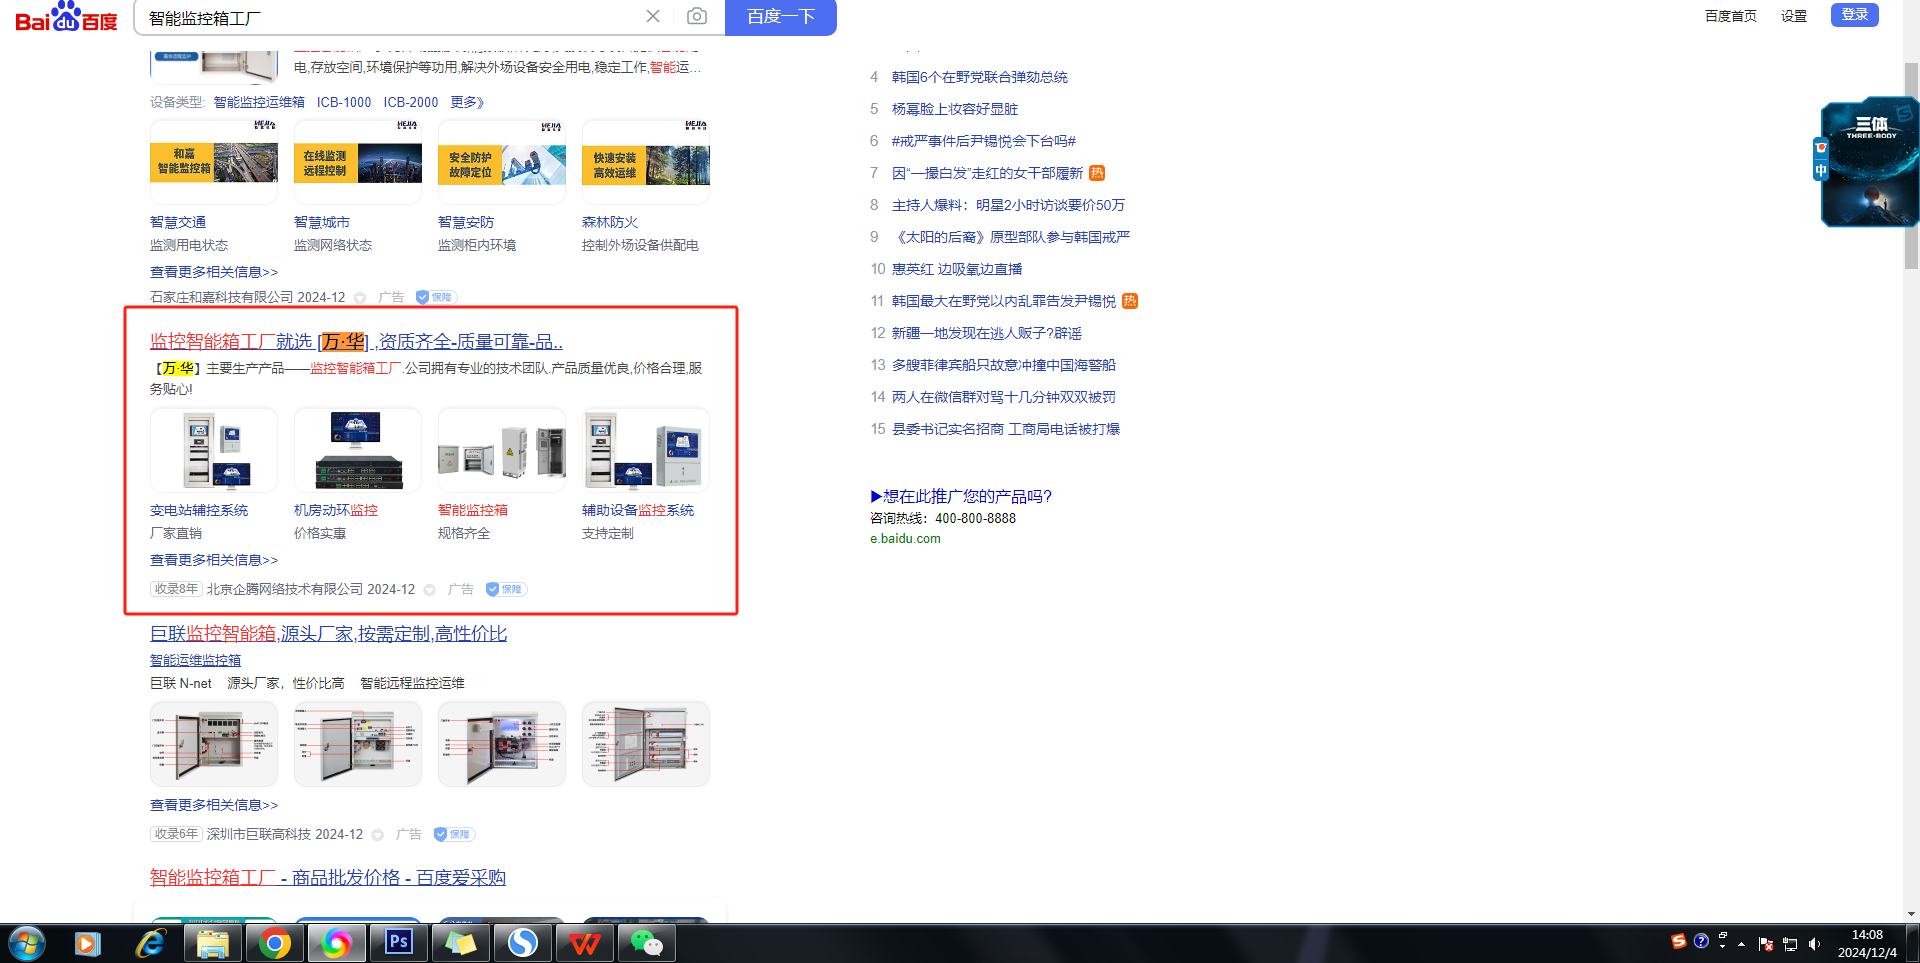This screenshot has width=1920, height=963.
Task: Click the page's vertical scrollbar thumb
Action: coord(1911,165)
